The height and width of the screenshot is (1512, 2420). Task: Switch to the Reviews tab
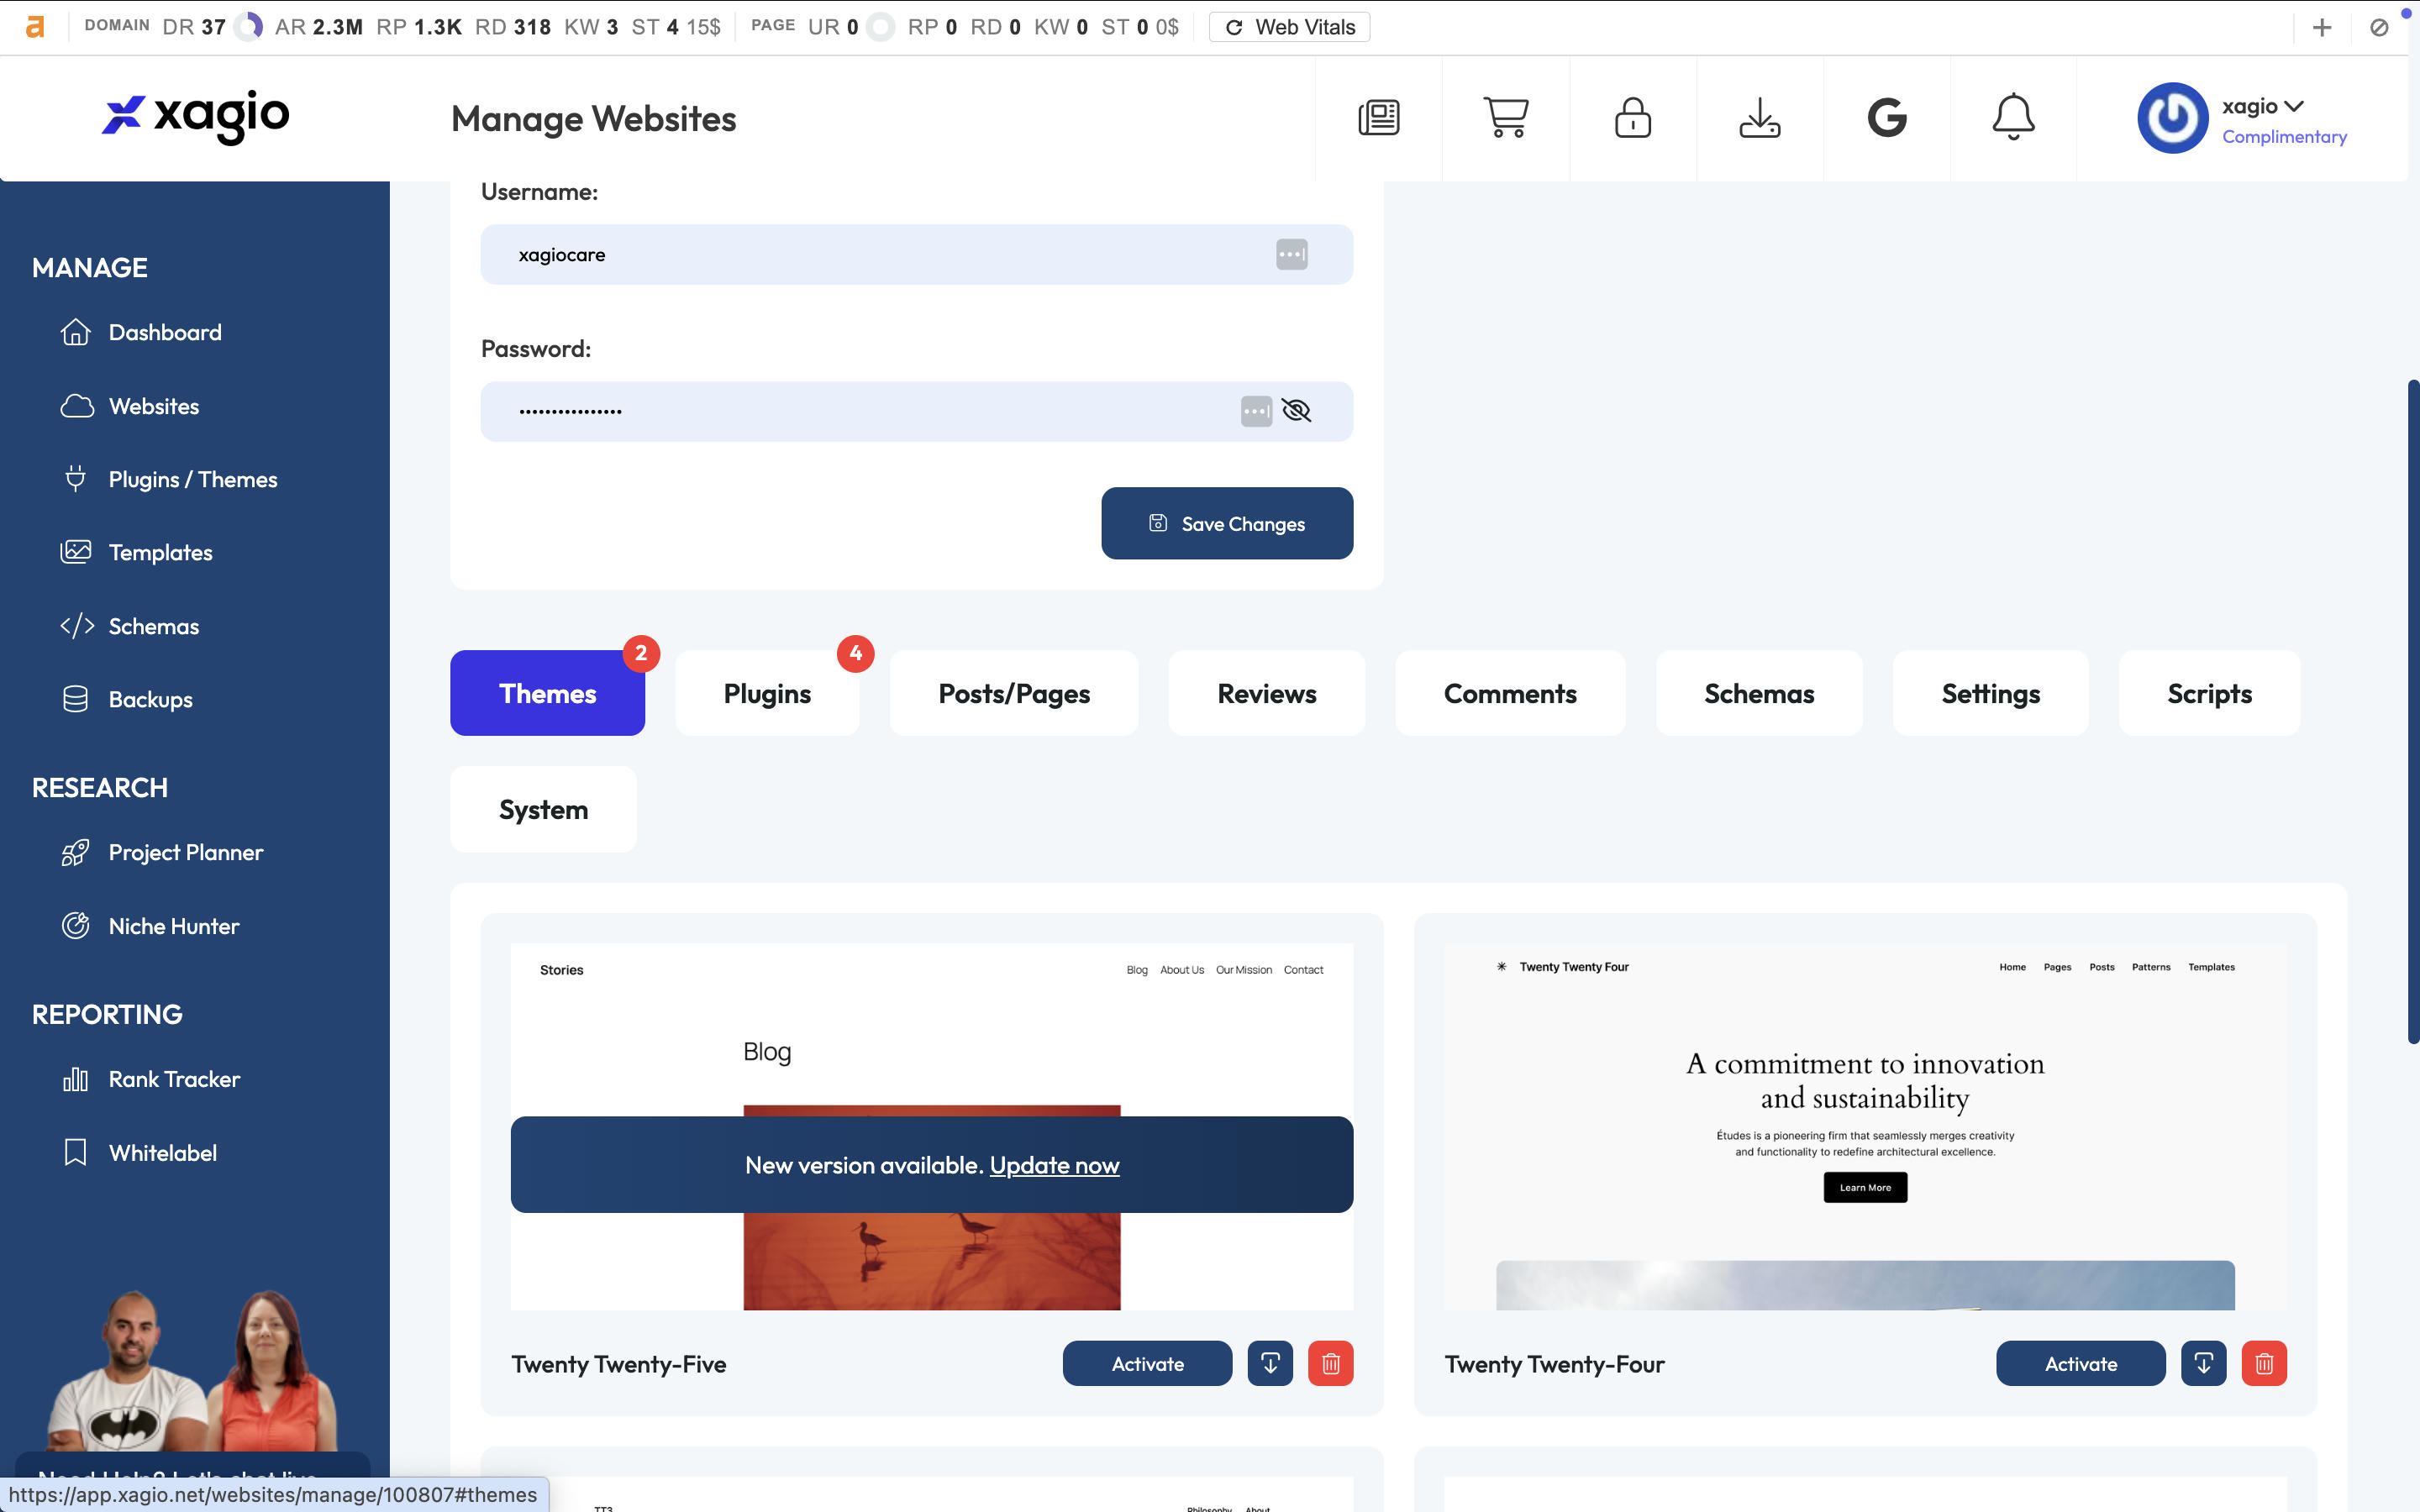click(1266, 693)
